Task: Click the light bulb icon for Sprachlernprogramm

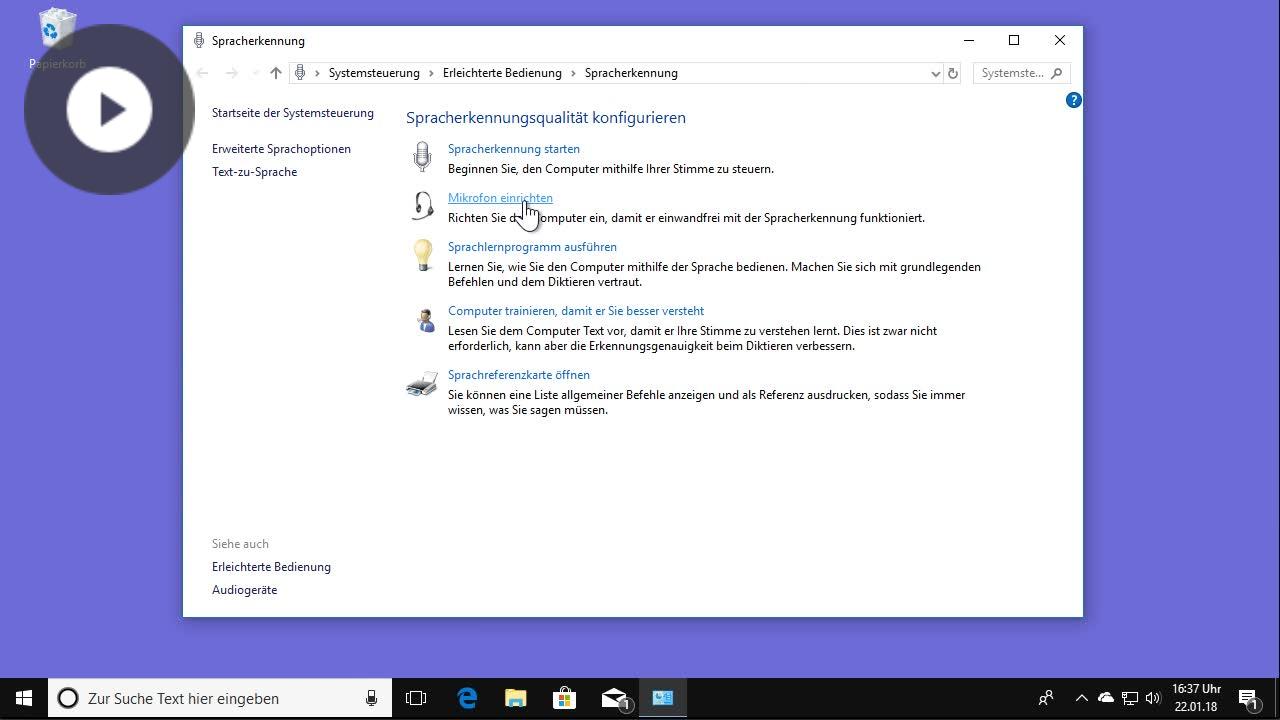Action: pos(423,255)
